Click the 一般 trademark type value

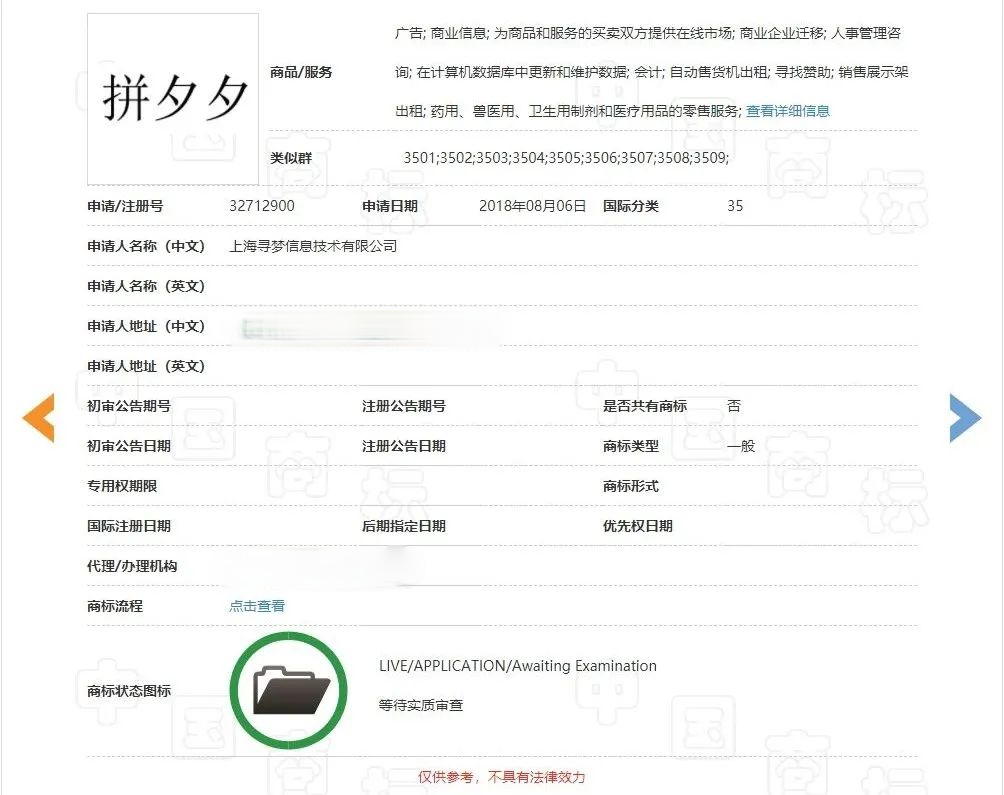(741, 446)
